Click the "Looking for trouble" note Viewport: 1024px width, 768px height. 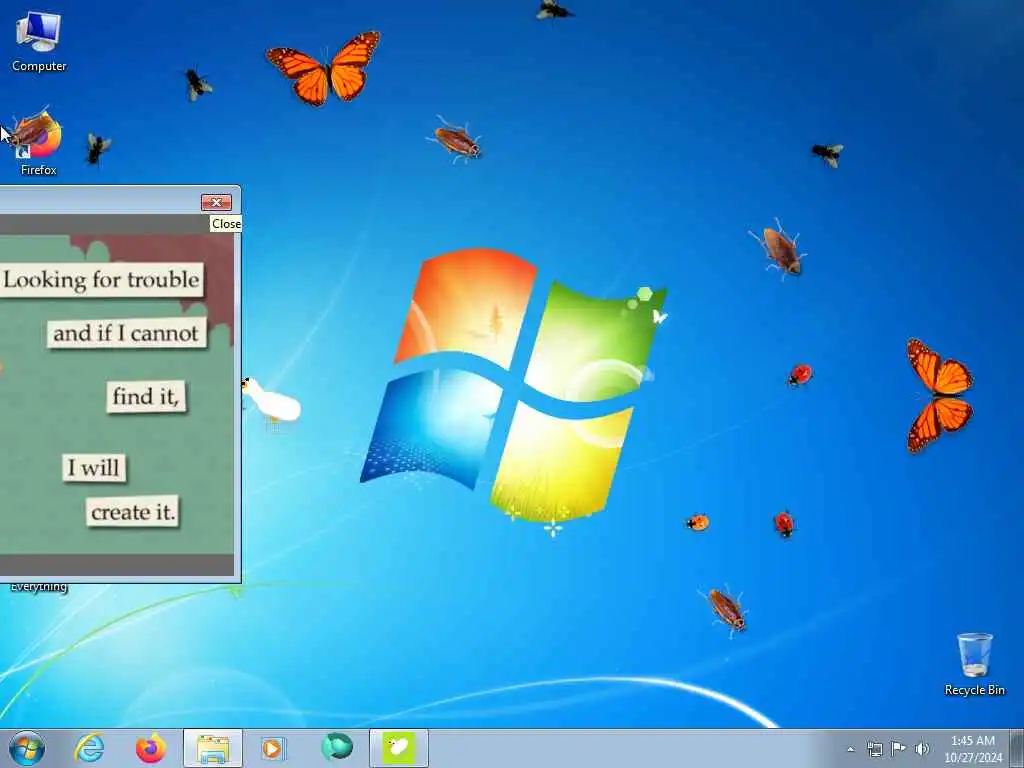(102, 280)
